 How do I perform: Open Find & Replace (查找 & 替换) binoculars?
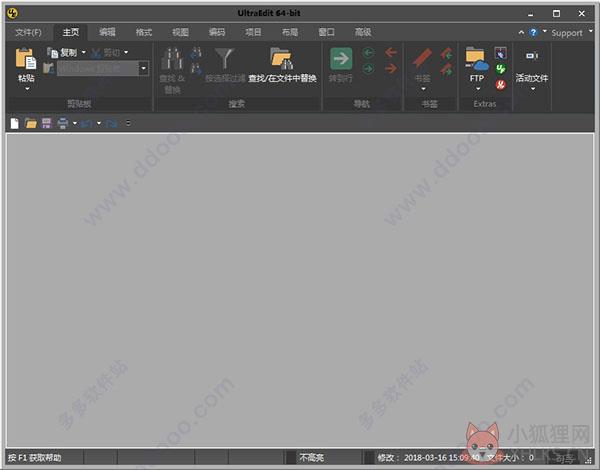click(172, 59)
